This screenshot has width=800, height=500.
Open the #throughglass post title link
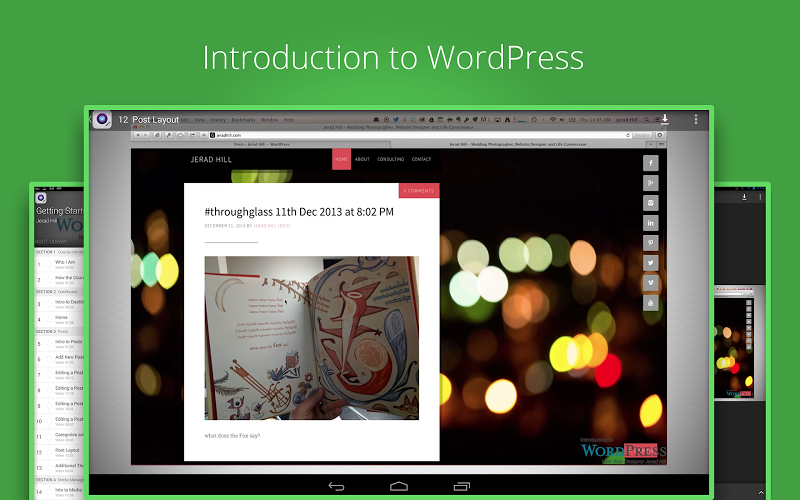(x=299, y=212)
